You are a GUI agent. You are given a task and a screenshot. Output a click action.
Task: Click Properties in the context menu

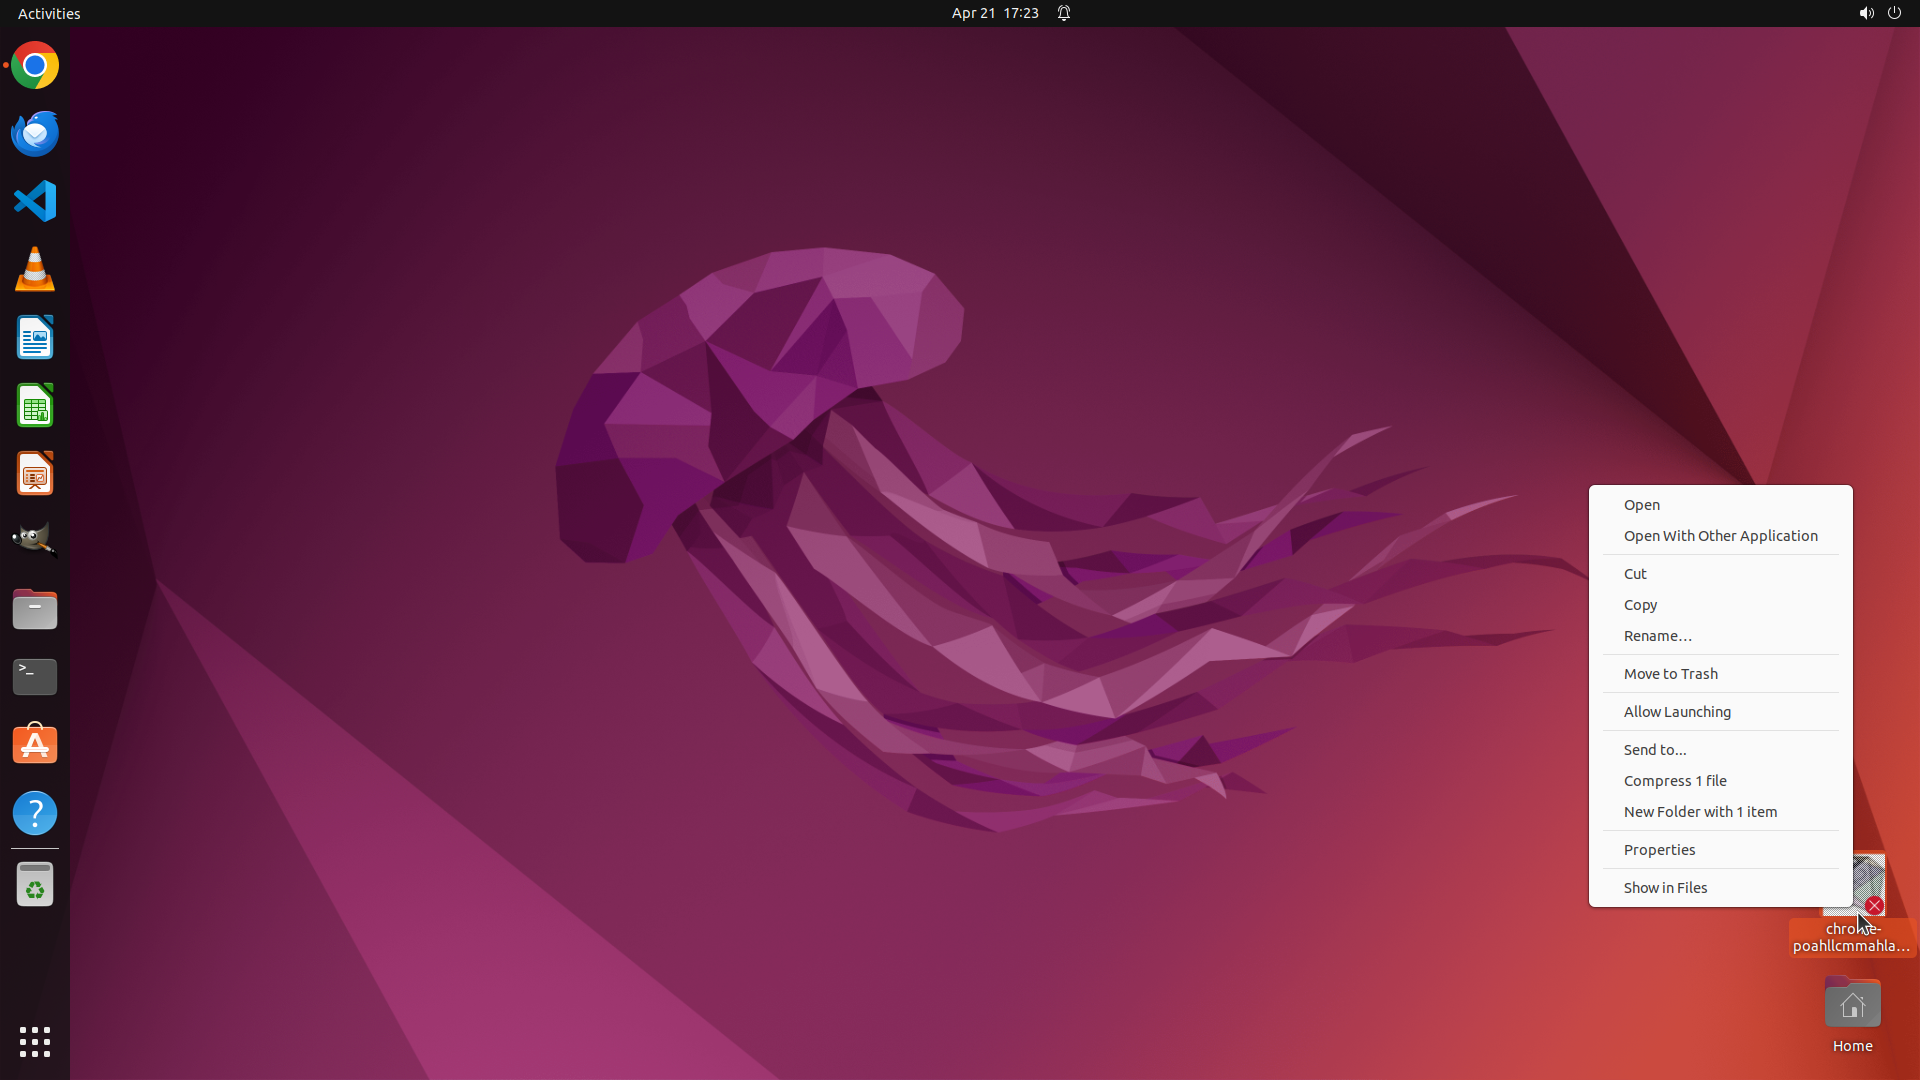pyautogui.click(x=1659, y=850)
